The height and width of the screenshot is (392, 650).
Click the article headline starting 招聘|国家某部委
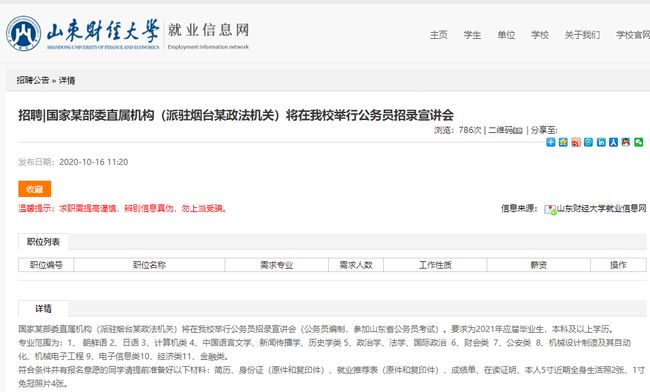[236, 115]
